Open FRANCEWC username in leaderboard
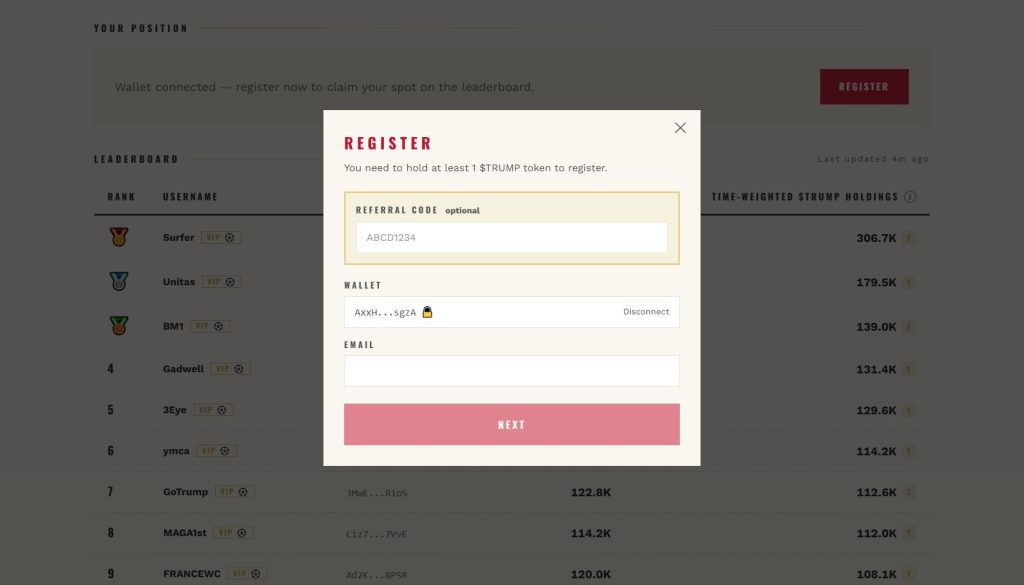This screenshot has height=585, width=1024. click(x=192, y=574)
